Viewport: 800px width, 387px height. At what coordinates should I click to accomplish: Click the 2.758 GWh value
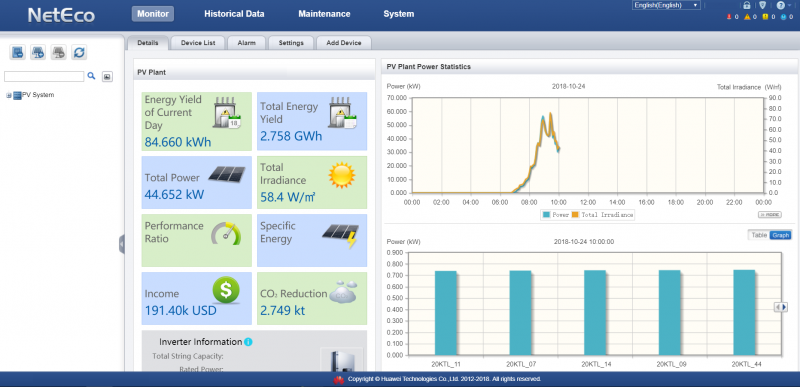coord(291,136)
